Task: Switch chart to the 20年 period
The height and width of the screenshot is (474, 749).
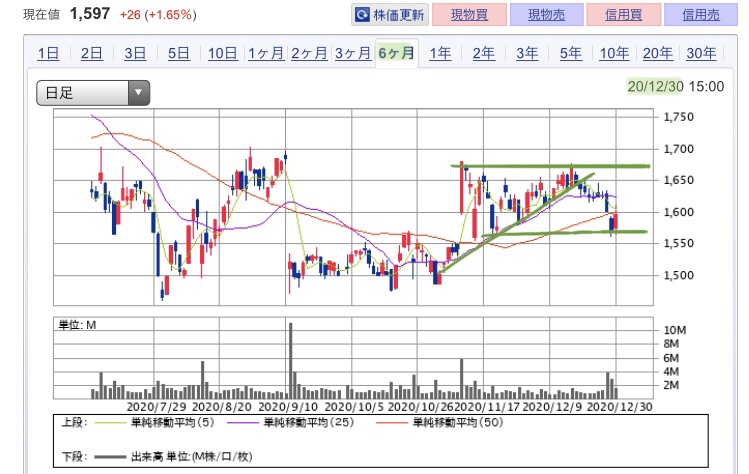Action: click(658, 53)
